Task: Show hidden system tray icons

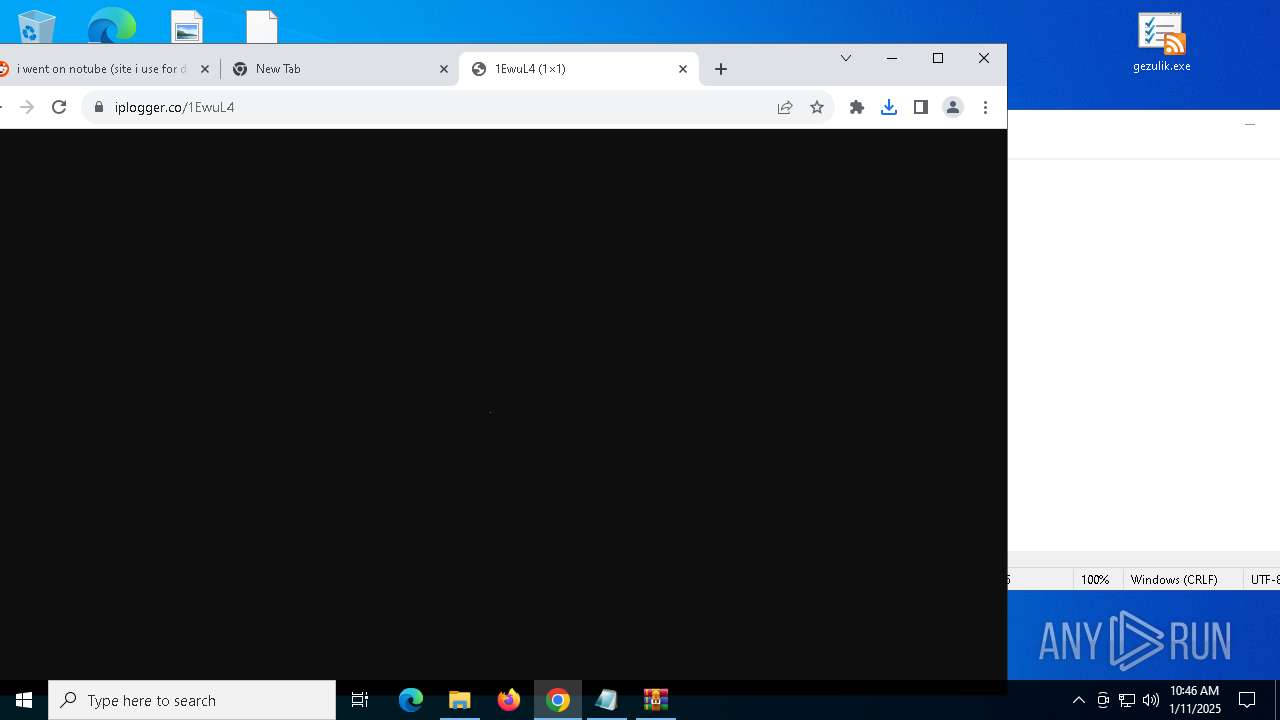Action: [1078, 700]
